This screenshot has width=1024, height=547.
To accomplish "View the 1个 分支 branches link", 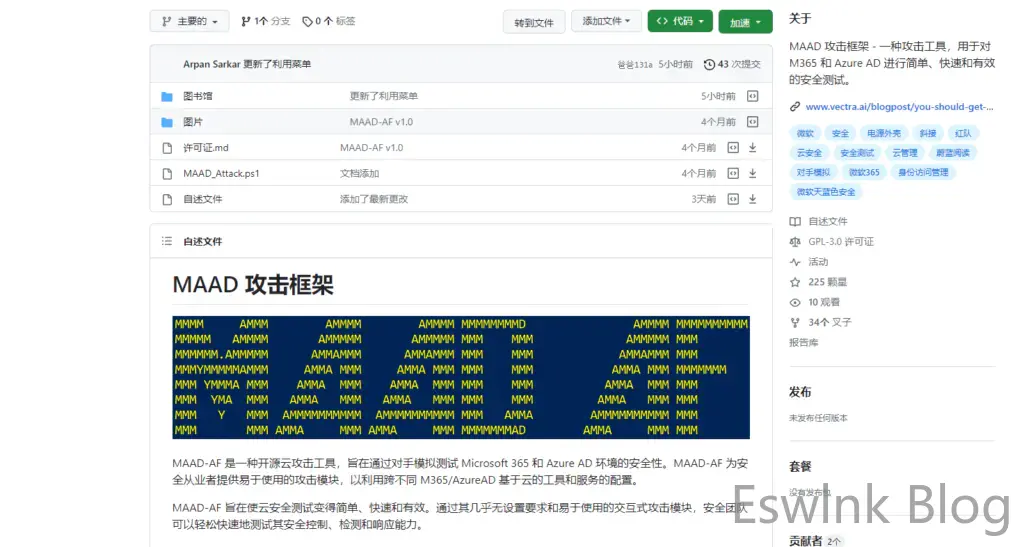I will tap(266, 21).
